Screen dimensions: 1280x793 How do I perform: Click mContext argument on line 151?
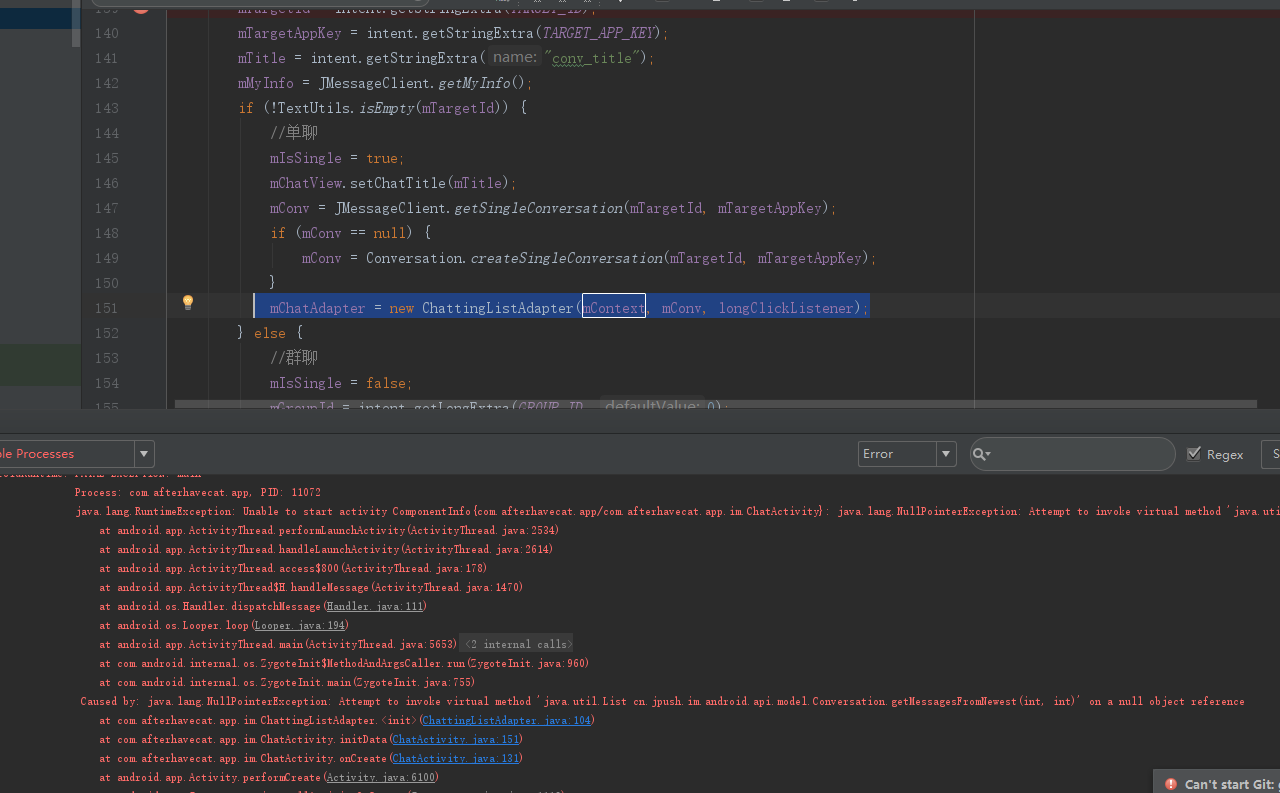pos(613,308)
